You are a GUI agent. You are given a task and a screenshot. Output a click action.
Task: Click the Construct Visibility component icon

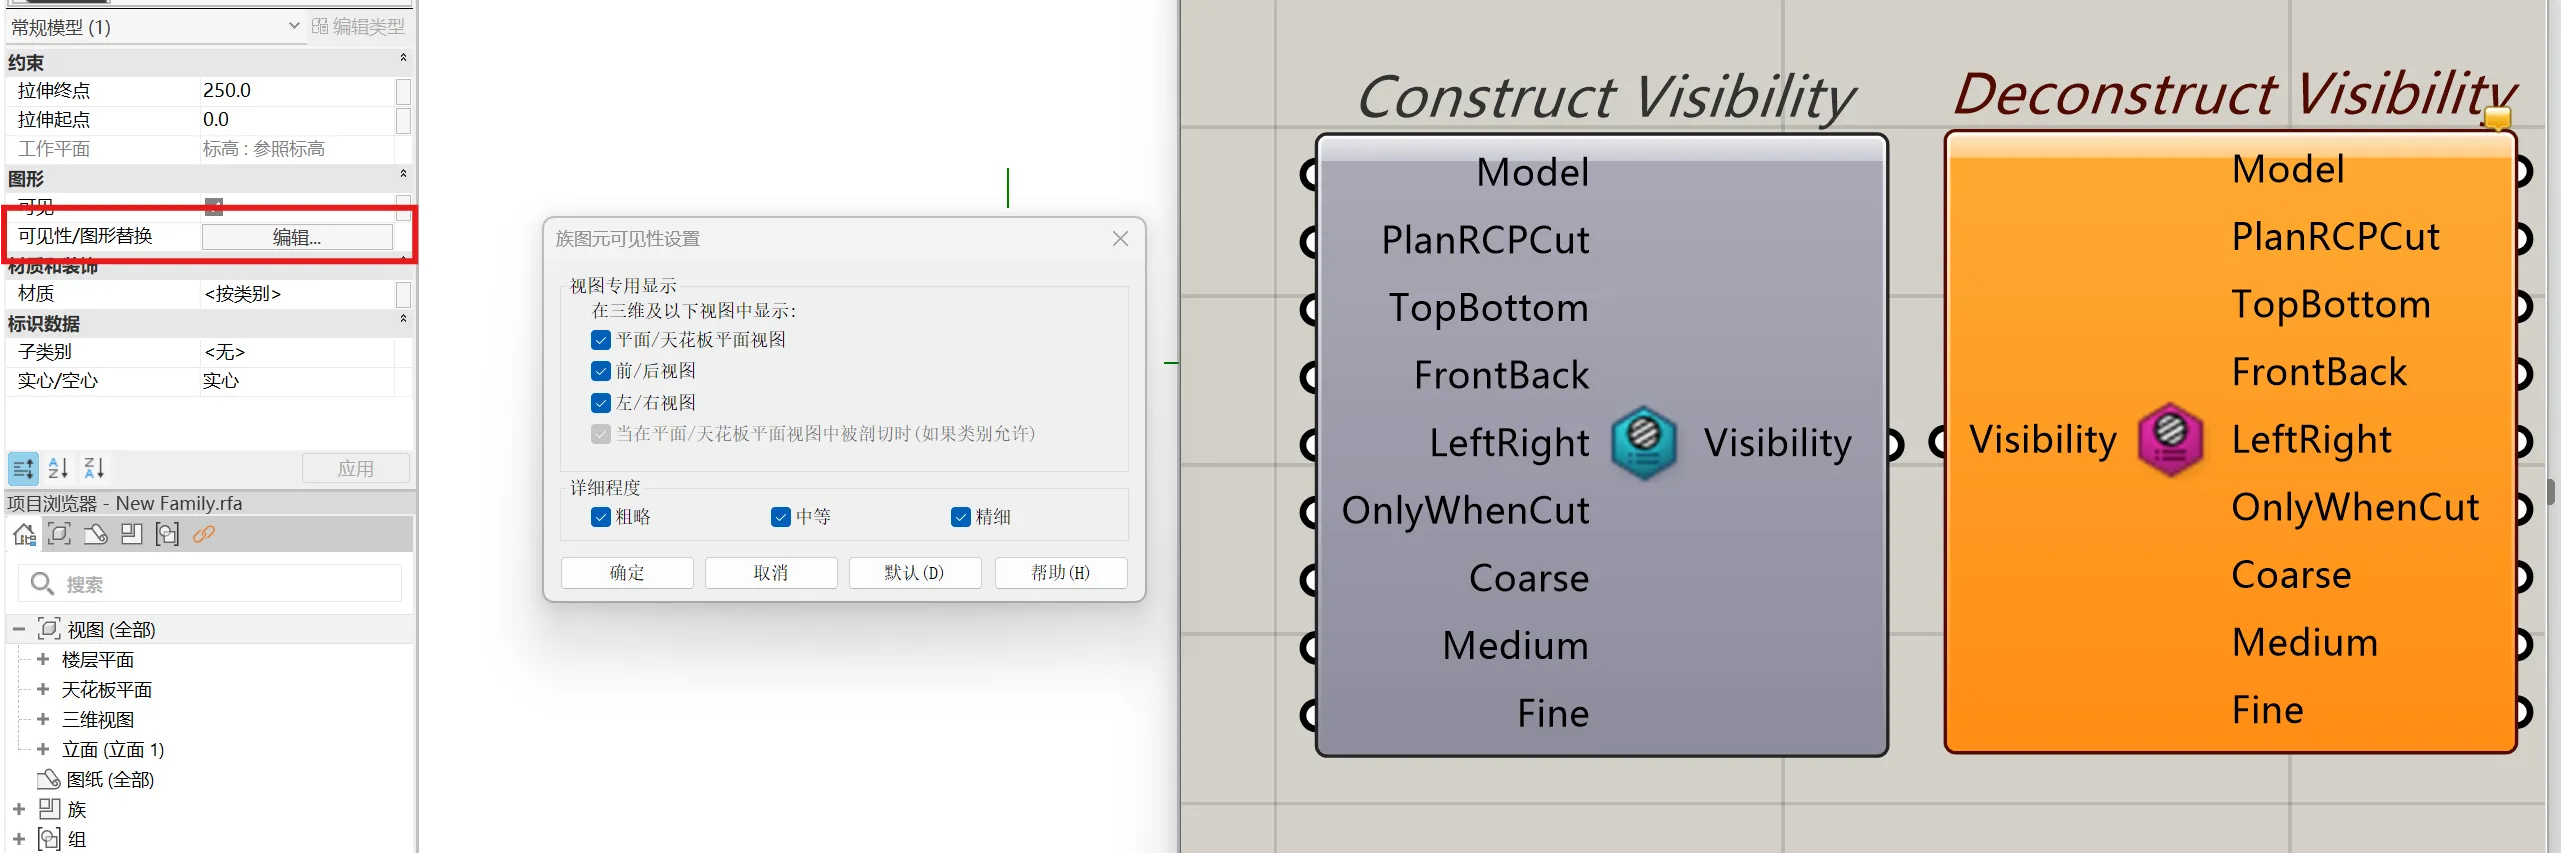coord(1643,442)
